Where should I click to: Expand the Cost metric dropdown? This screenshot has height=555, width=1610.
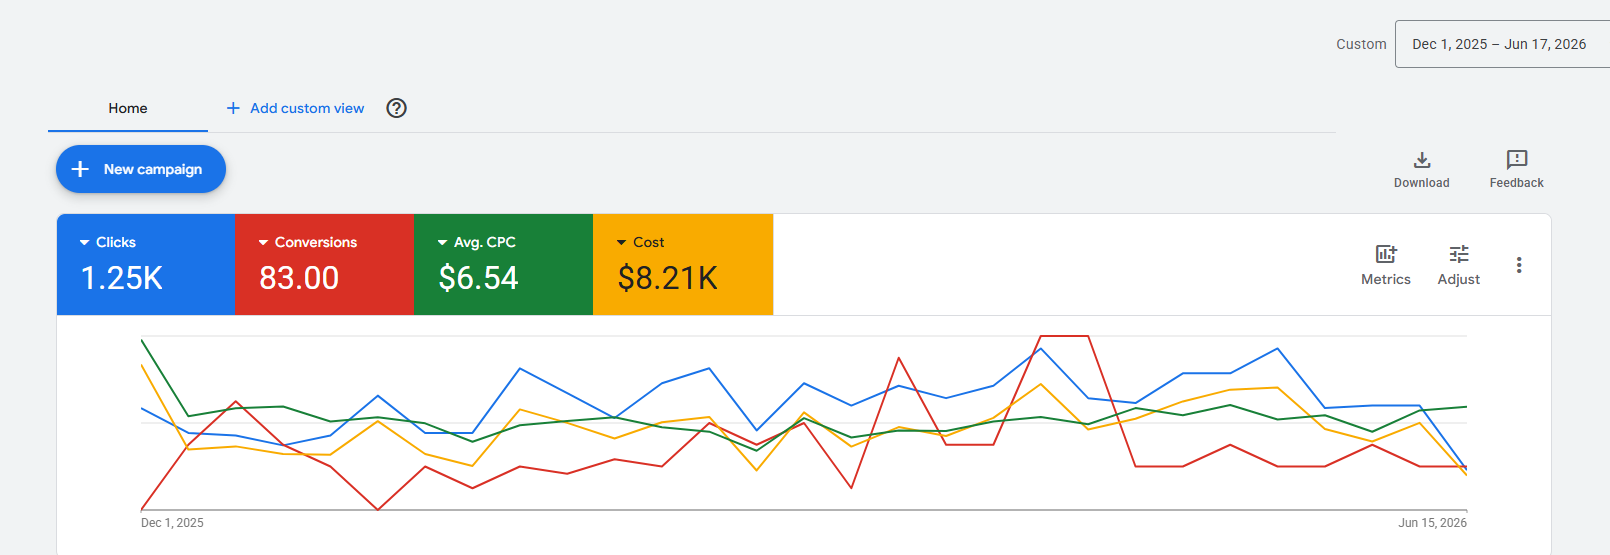[x=622, y=243]
